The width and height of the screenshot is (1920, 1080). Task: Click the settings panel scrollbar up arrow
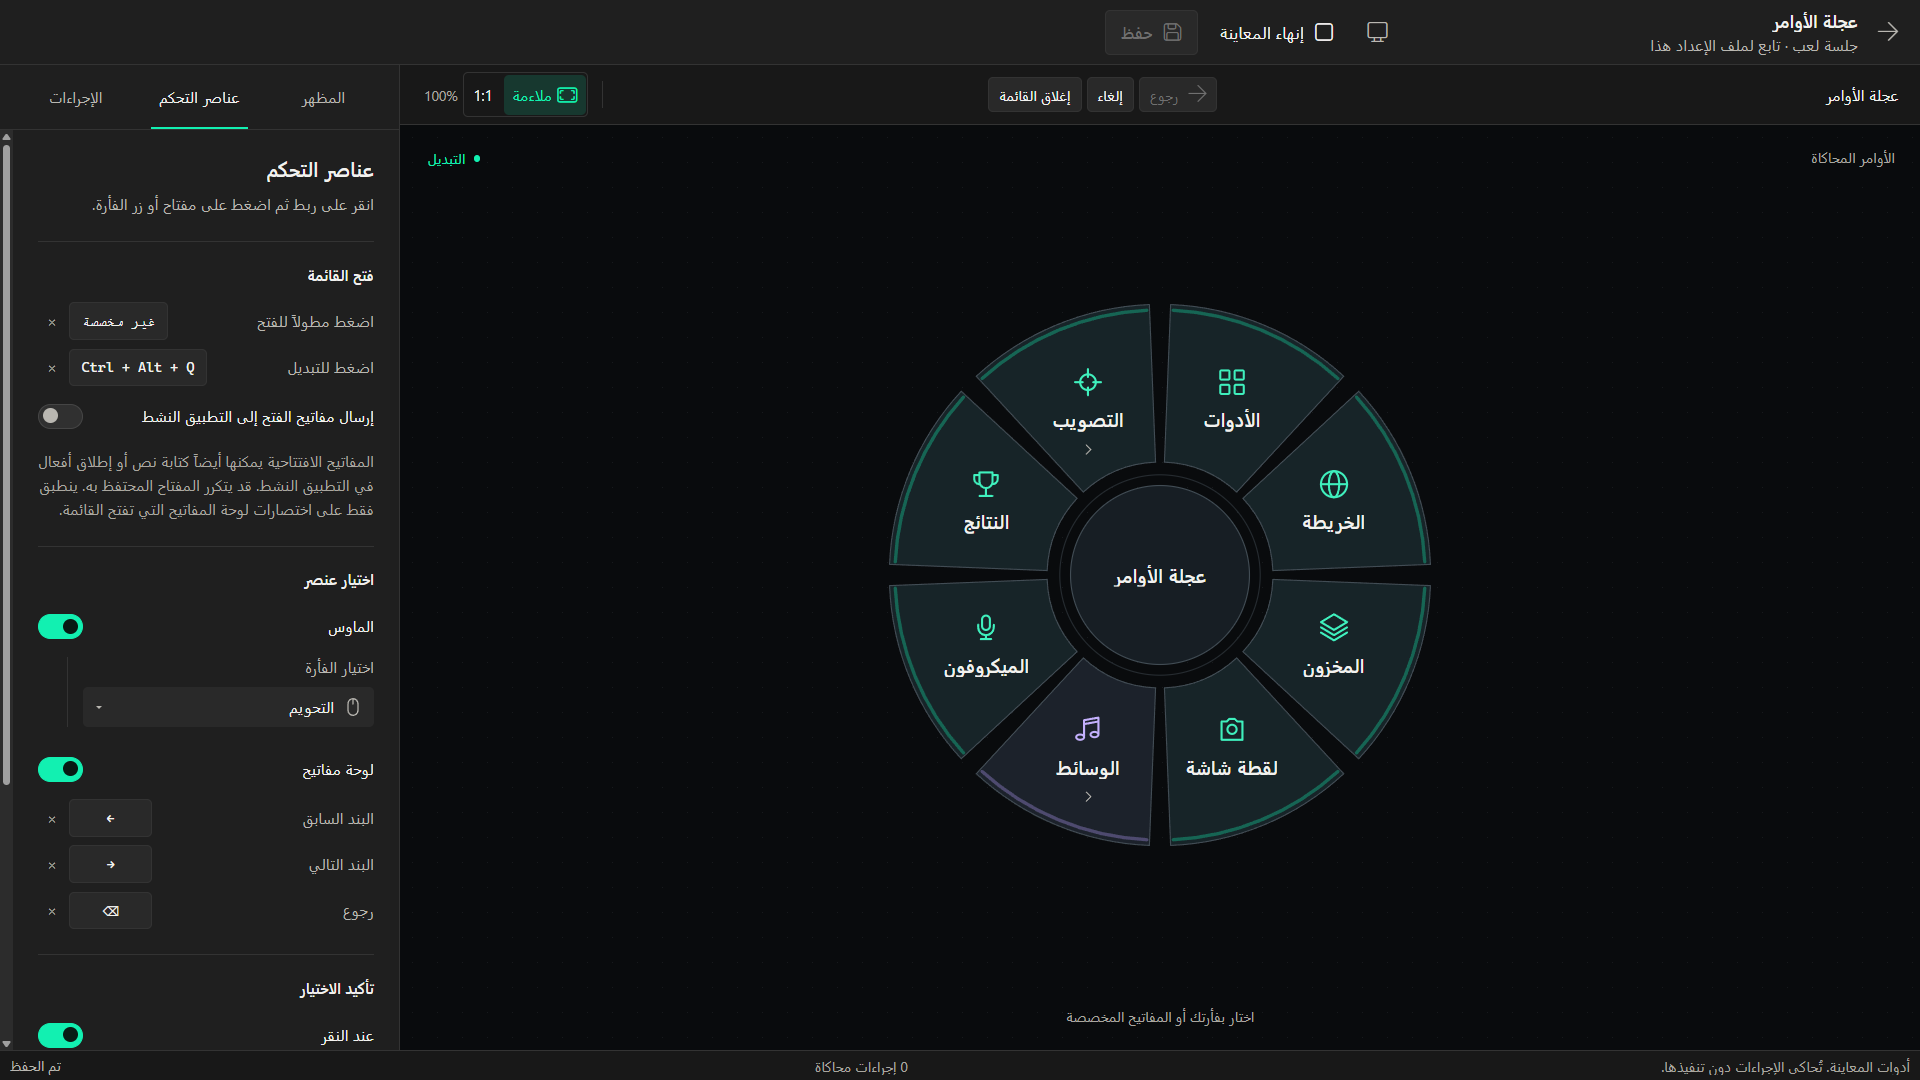coord(6,137)
